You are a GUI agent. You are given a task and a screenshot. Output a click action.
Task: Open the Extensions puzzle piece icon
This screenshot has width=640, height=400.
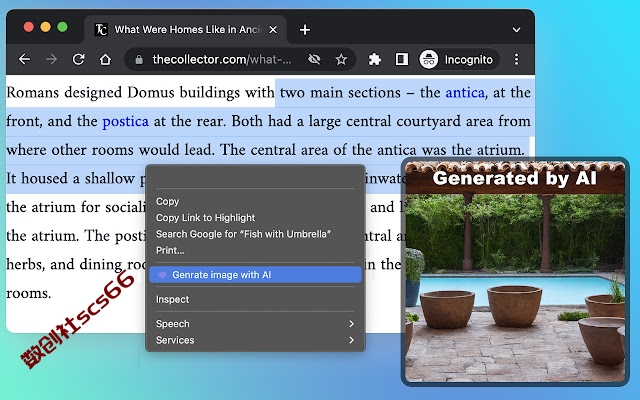point(374,60)
